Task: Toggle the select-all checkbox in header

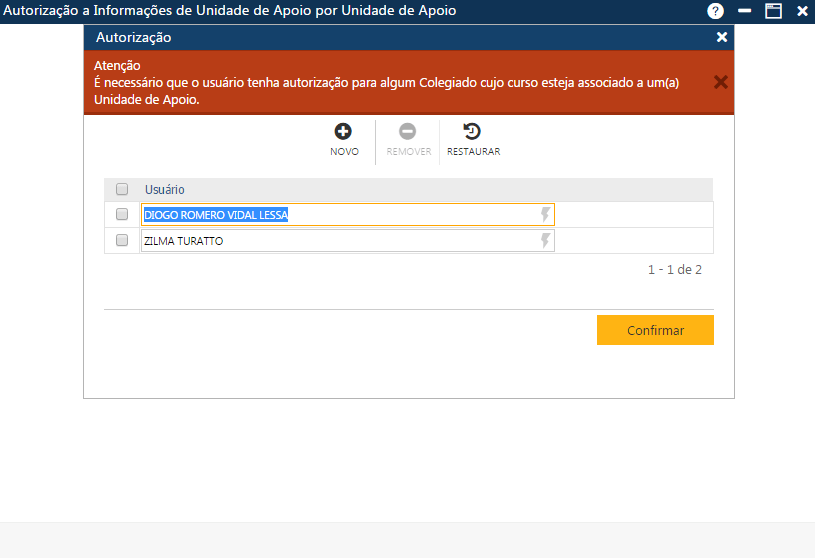Action: [122, 189]
